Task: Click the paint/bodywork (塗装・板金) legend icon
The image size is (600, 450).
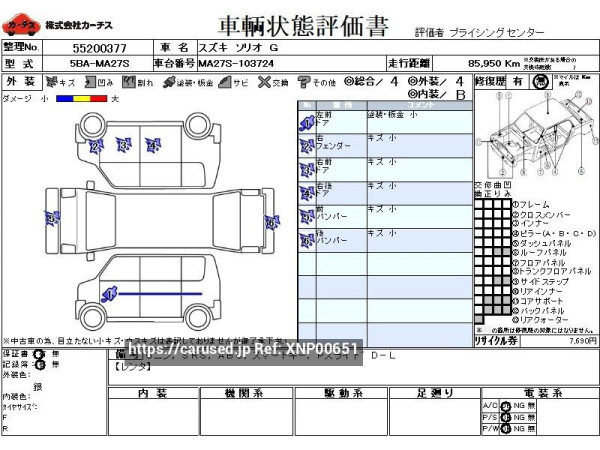Action: tap(168, 82)
